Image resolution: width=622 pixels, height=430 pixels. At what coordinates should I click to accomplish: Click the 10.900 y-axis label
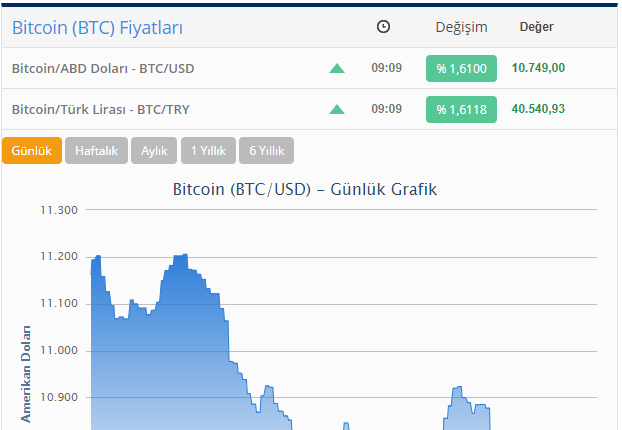click(x=59, y=397)
